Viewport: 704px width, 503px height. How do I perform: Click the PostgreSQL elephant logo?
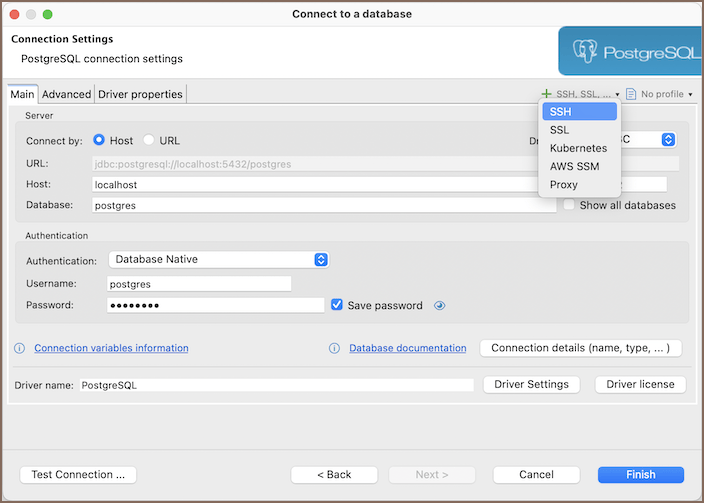[585, 51]
